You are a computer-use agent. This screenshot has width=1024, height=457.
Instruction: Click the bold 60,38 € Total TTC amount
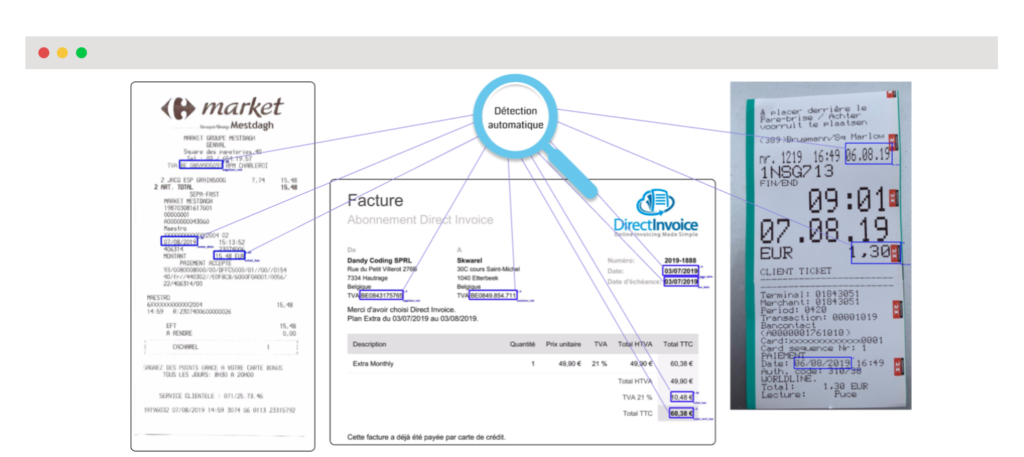(681, 413)
